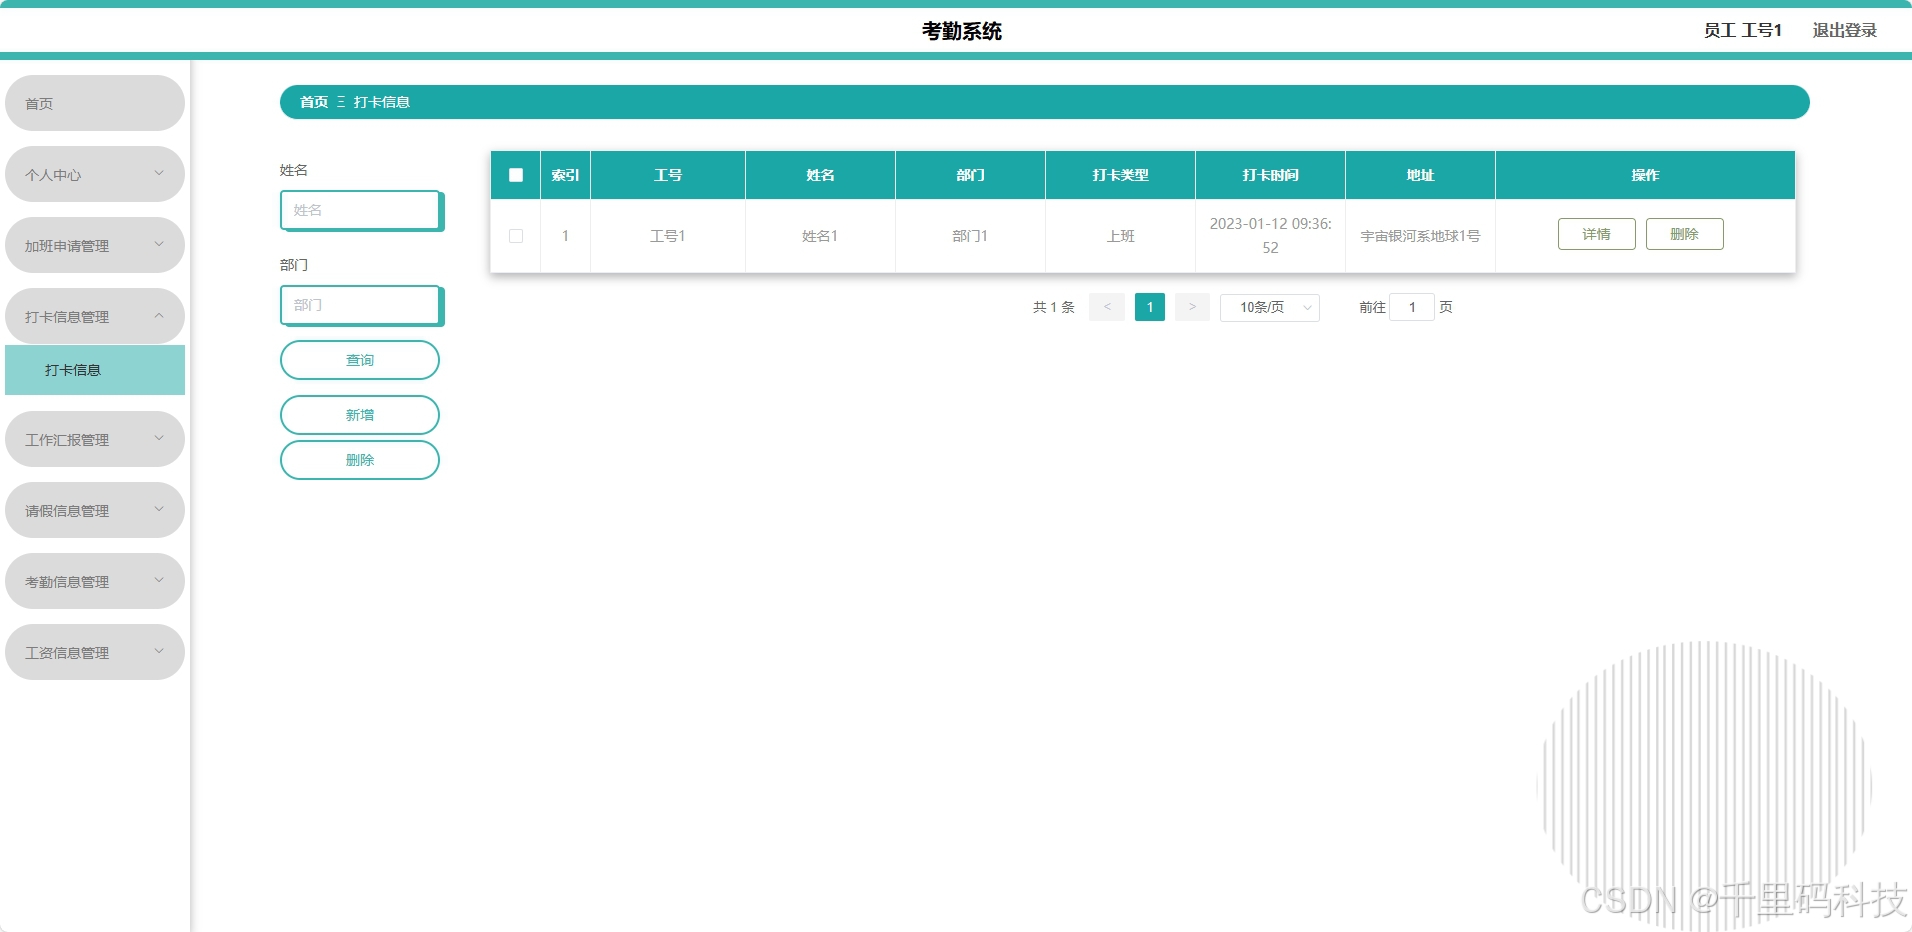1912x932 pixels.
Task: Click the 新增 add button
Action: 360,415
